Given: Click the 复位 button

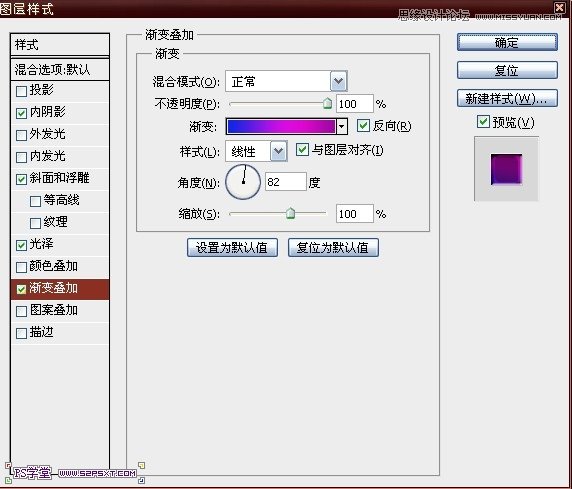Looking at the screenshot, I should [x=507, y=70].
